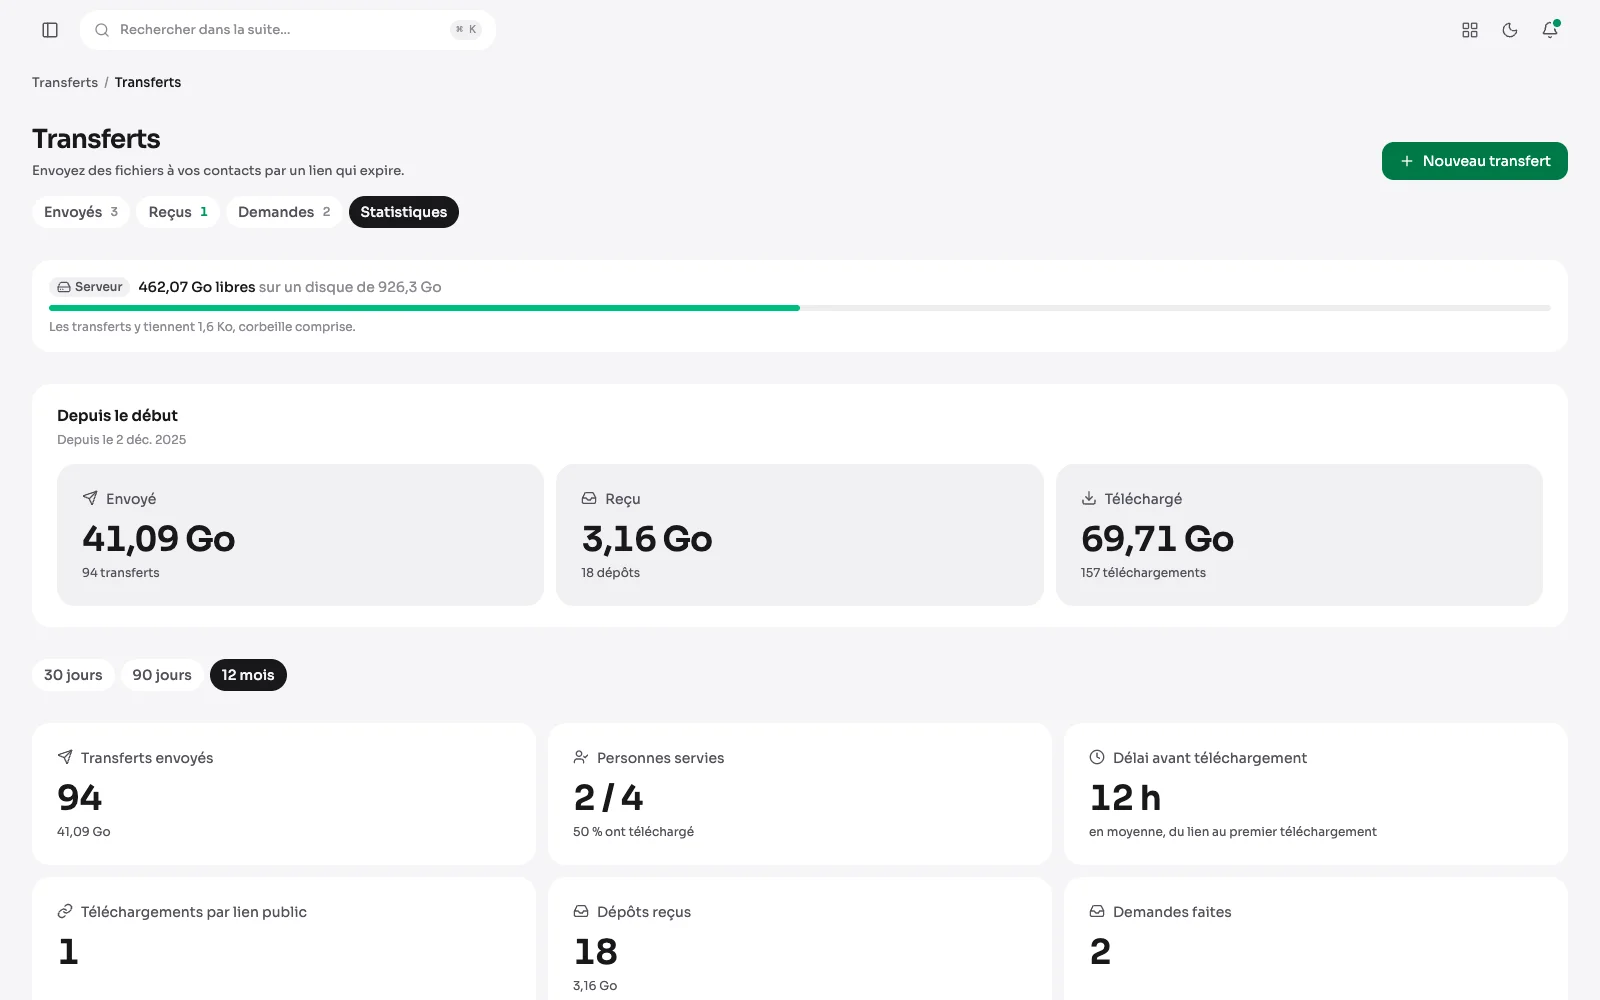Click the Dépôts reçus inbox icon

click(581, 911)
